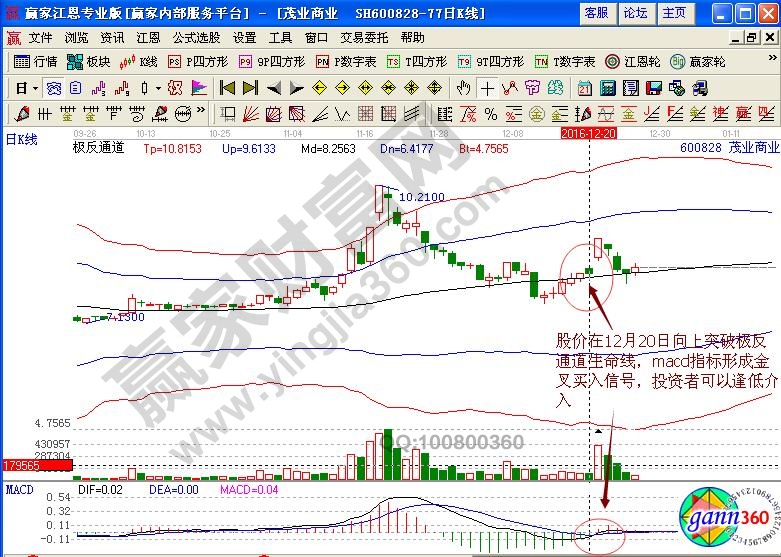Click the Up=9.6133 value
The width and height of the screenshot is (781, 557).
pyautogui.click(x=249, y=148)
